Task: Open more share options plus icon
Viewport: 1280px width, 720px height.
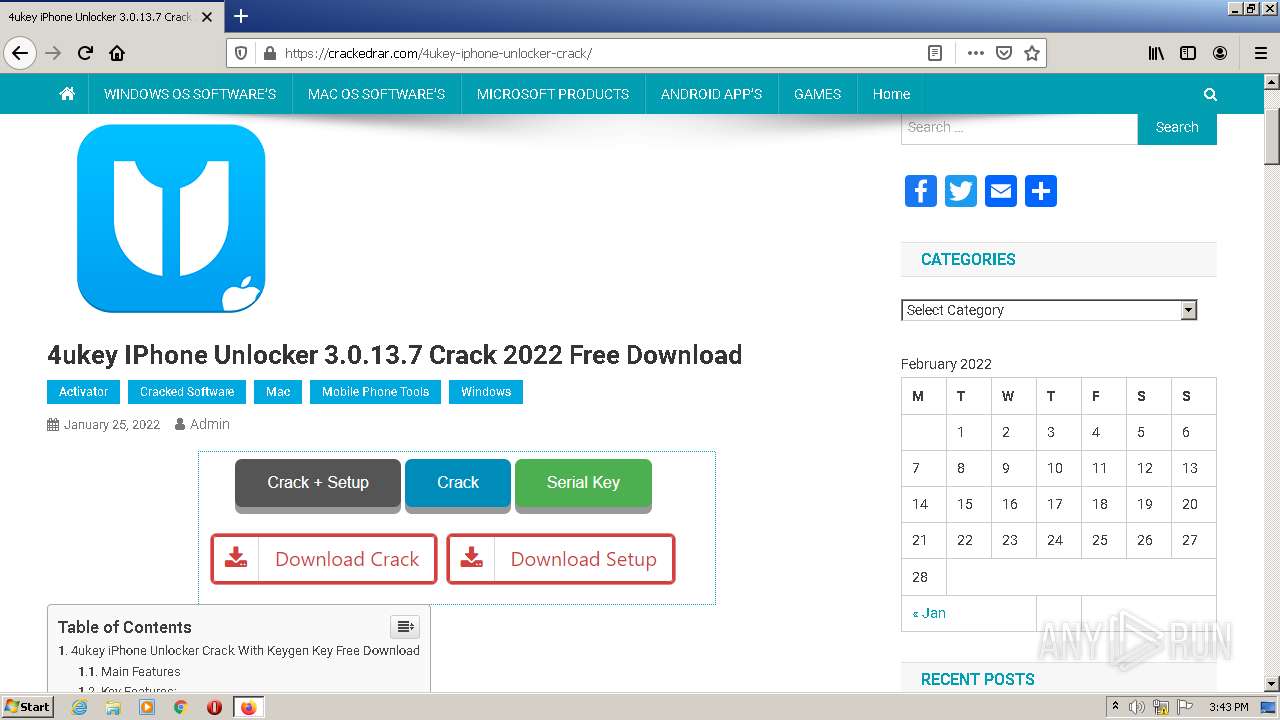Action: [1041, 191]
